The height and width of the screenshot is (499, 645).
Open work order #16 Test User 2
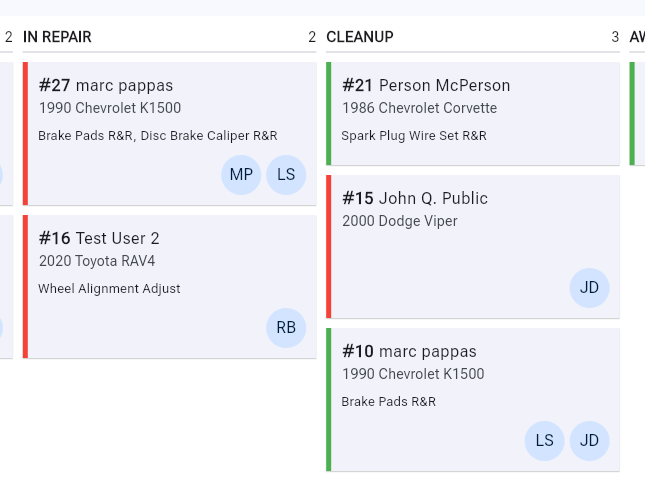[x=99, y=239]
